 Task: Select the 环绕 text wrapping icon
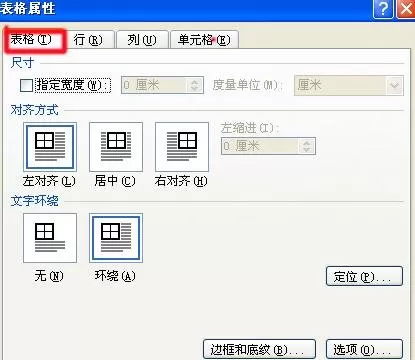(116, 238)
